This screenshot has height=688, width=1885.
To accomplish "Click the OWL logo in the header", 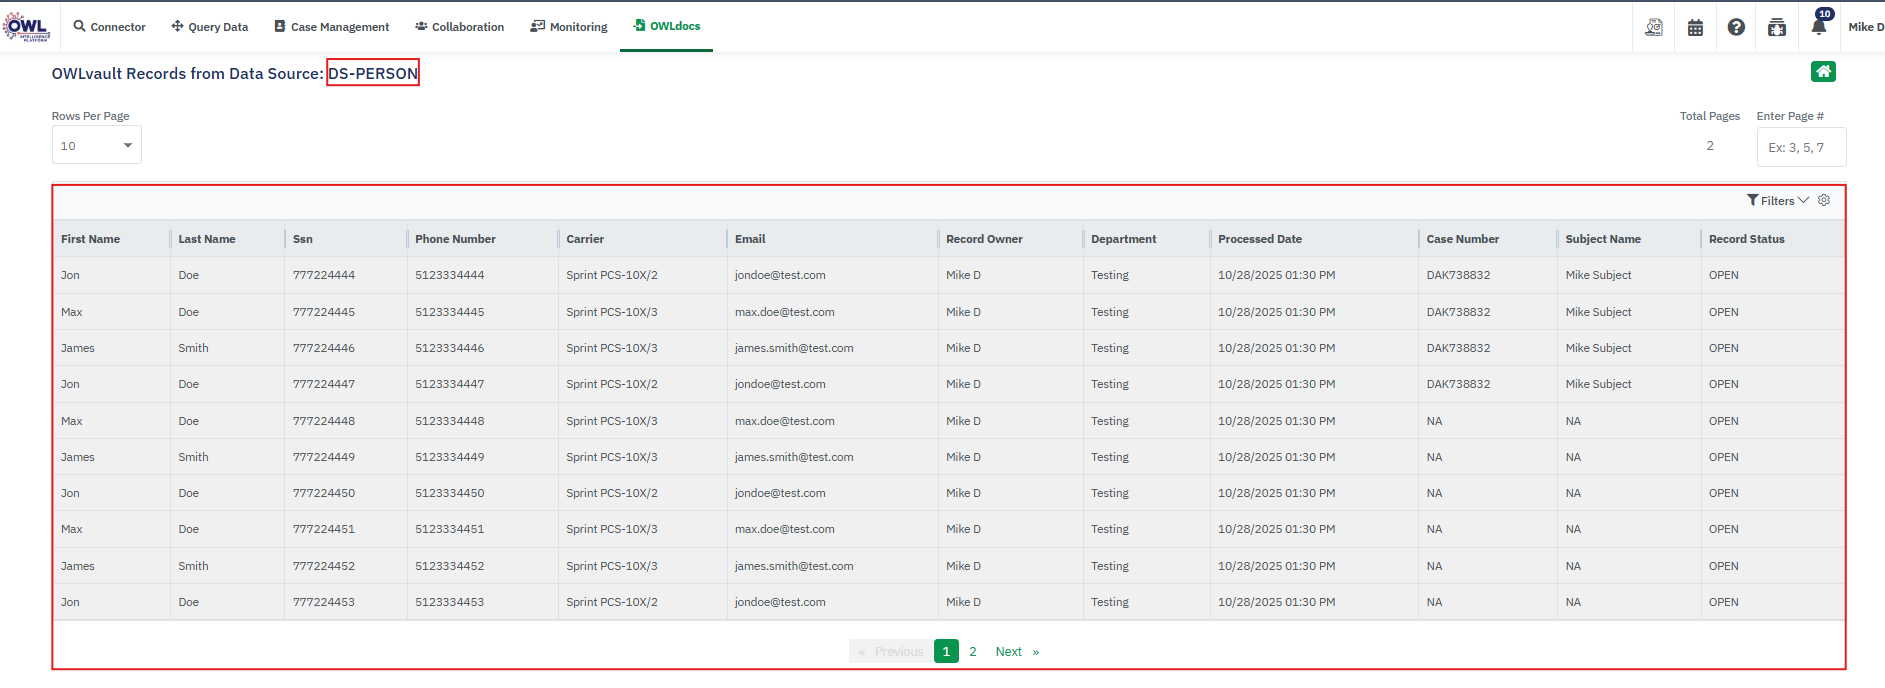I will (x=27, y=27).
